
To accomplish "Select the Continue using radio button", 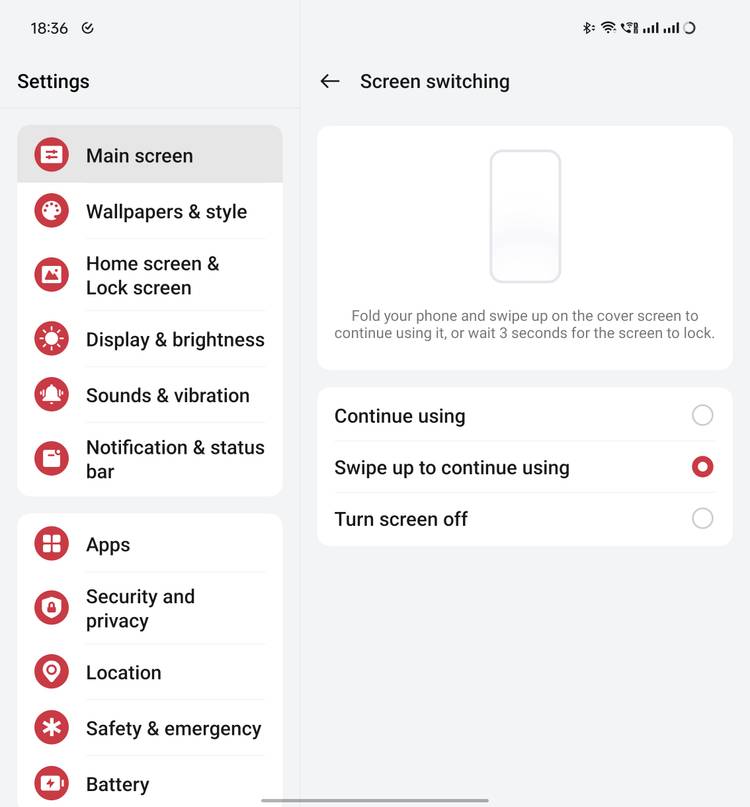I will coord(702,415).
